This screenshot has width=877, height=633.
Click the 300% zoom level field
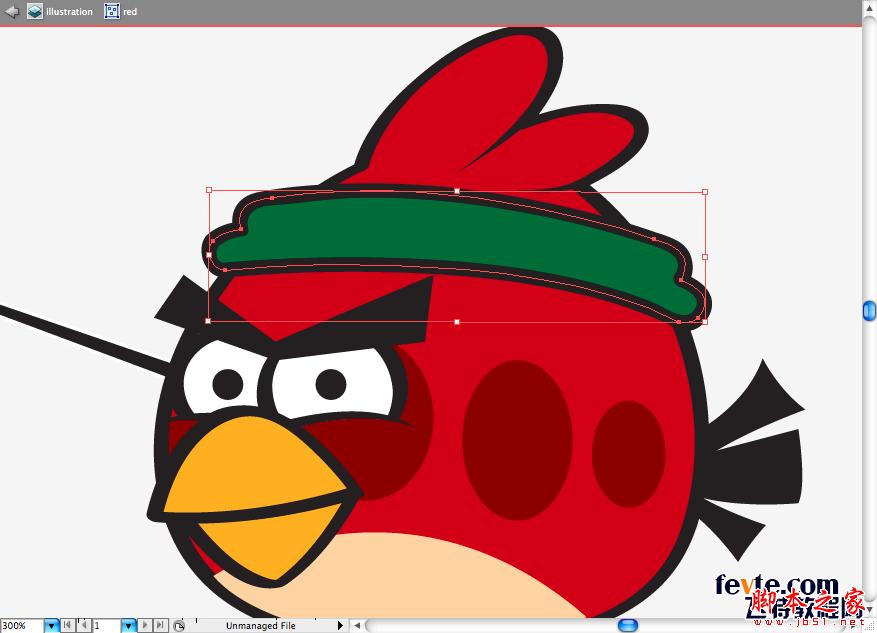pos(22,625)
